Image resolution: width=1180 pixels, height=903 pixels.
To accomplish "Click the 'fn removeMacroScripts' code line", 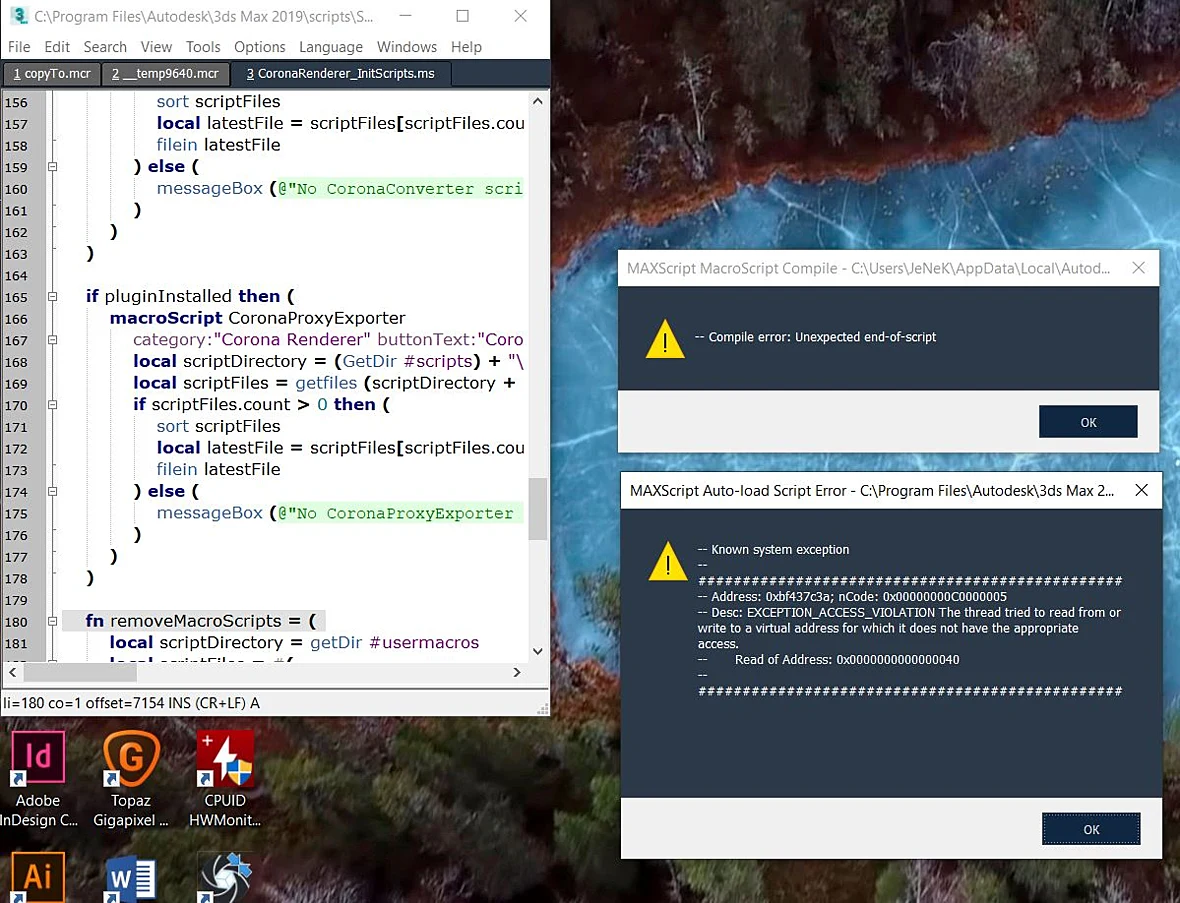I will (201, 622).
